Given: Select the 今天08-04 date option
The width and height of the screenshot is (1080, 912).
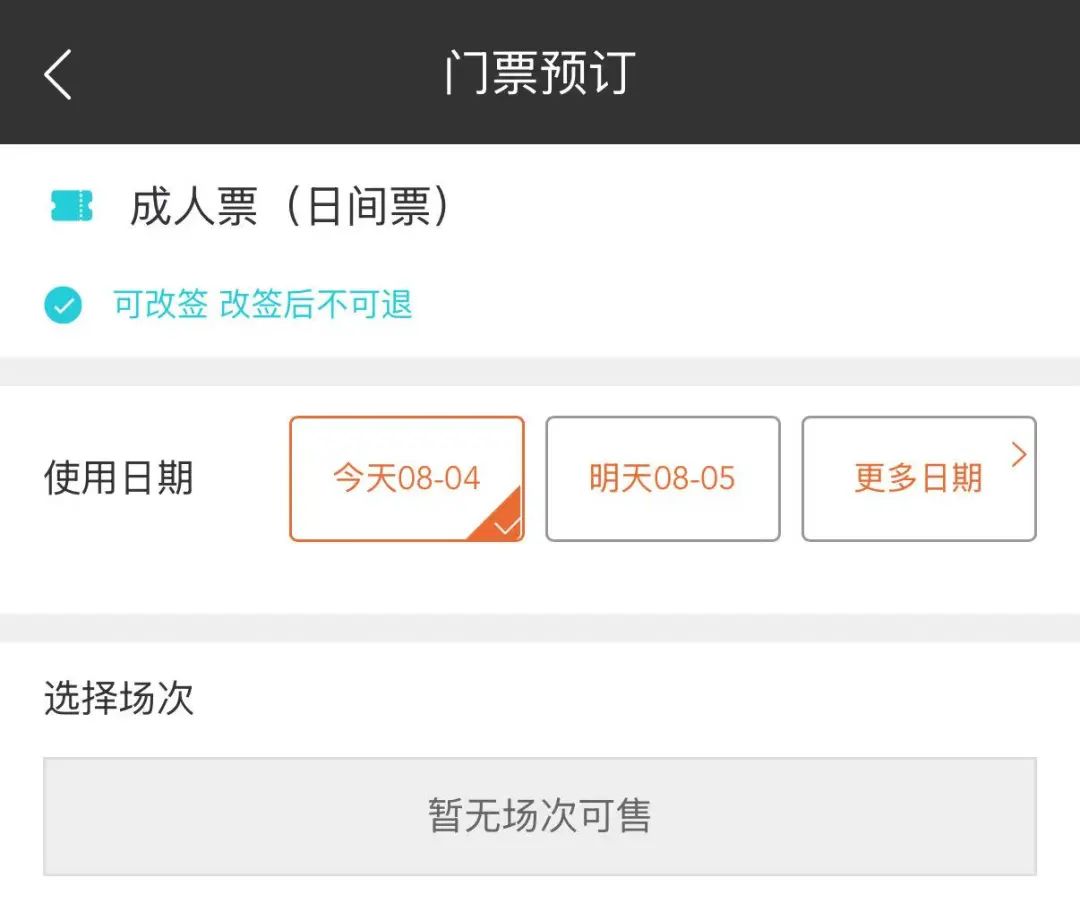Looking at the screenshot, I should (x=406, y=478).
